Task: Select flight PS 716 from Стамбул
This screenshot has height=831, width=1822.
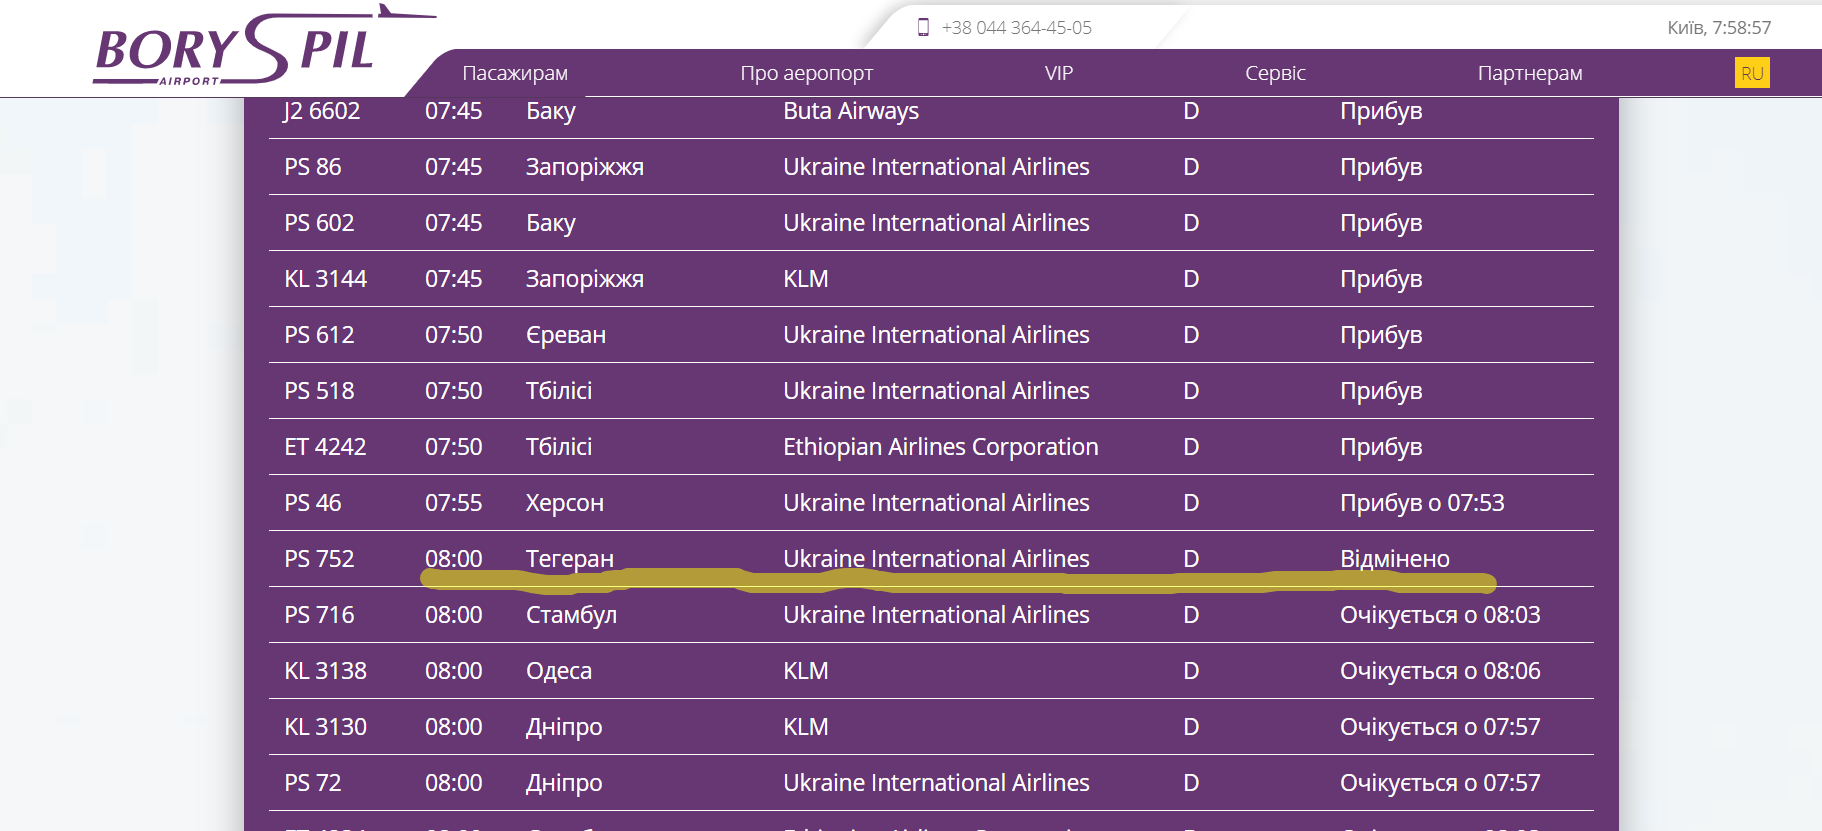Action: 319,615
